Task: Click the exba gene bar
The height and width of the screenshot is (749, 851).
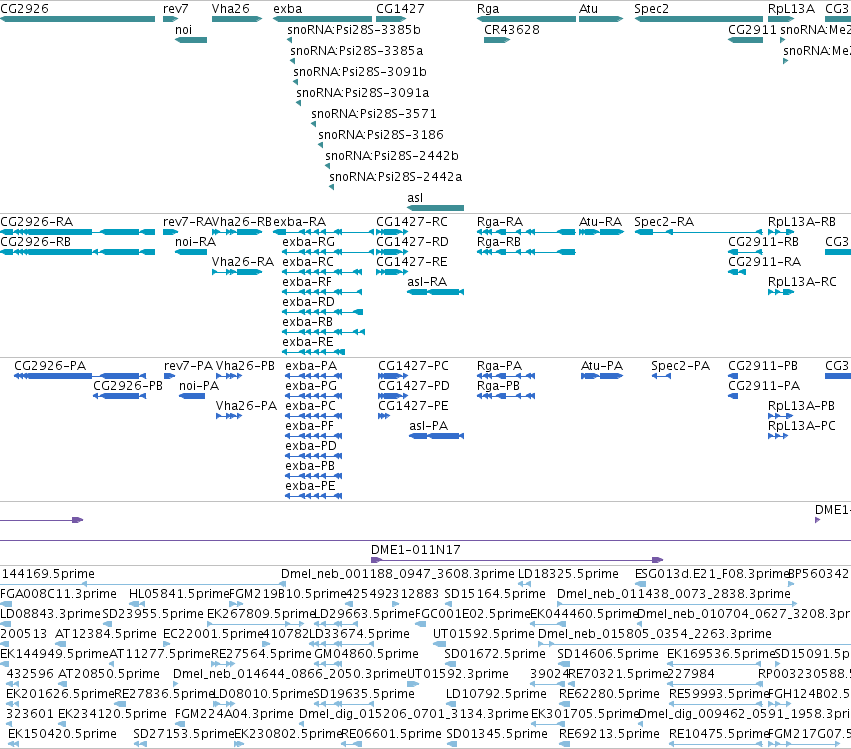Action: 322,19
